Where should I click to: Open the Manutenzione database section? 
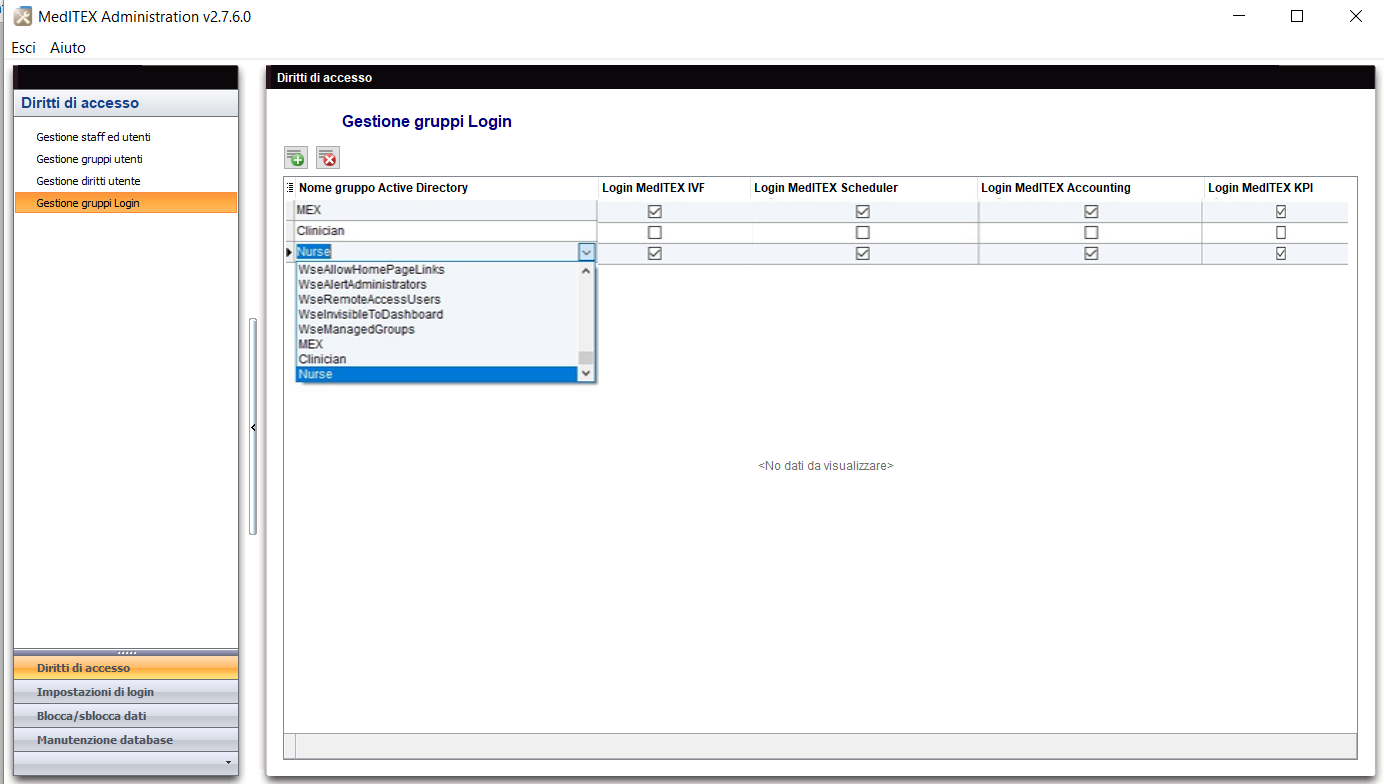click(x=126, y=740)
